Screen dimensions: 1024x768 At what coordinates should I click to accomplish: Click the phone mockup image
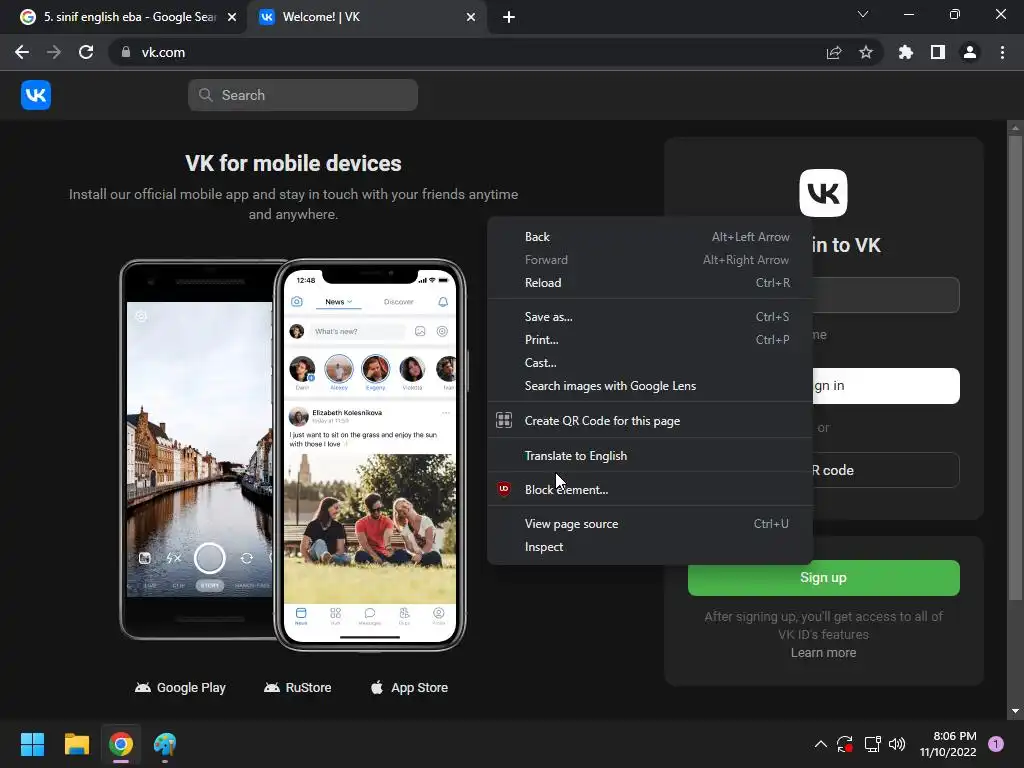coord(293,455)
